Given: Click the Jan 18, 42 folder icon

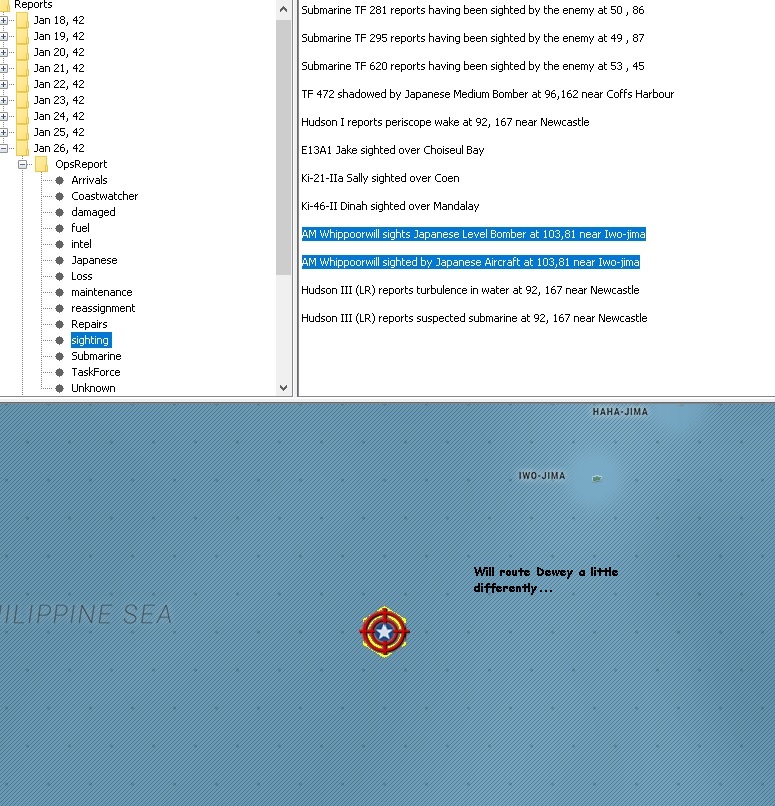Looking at the screenshot, I should coord(22,20).
